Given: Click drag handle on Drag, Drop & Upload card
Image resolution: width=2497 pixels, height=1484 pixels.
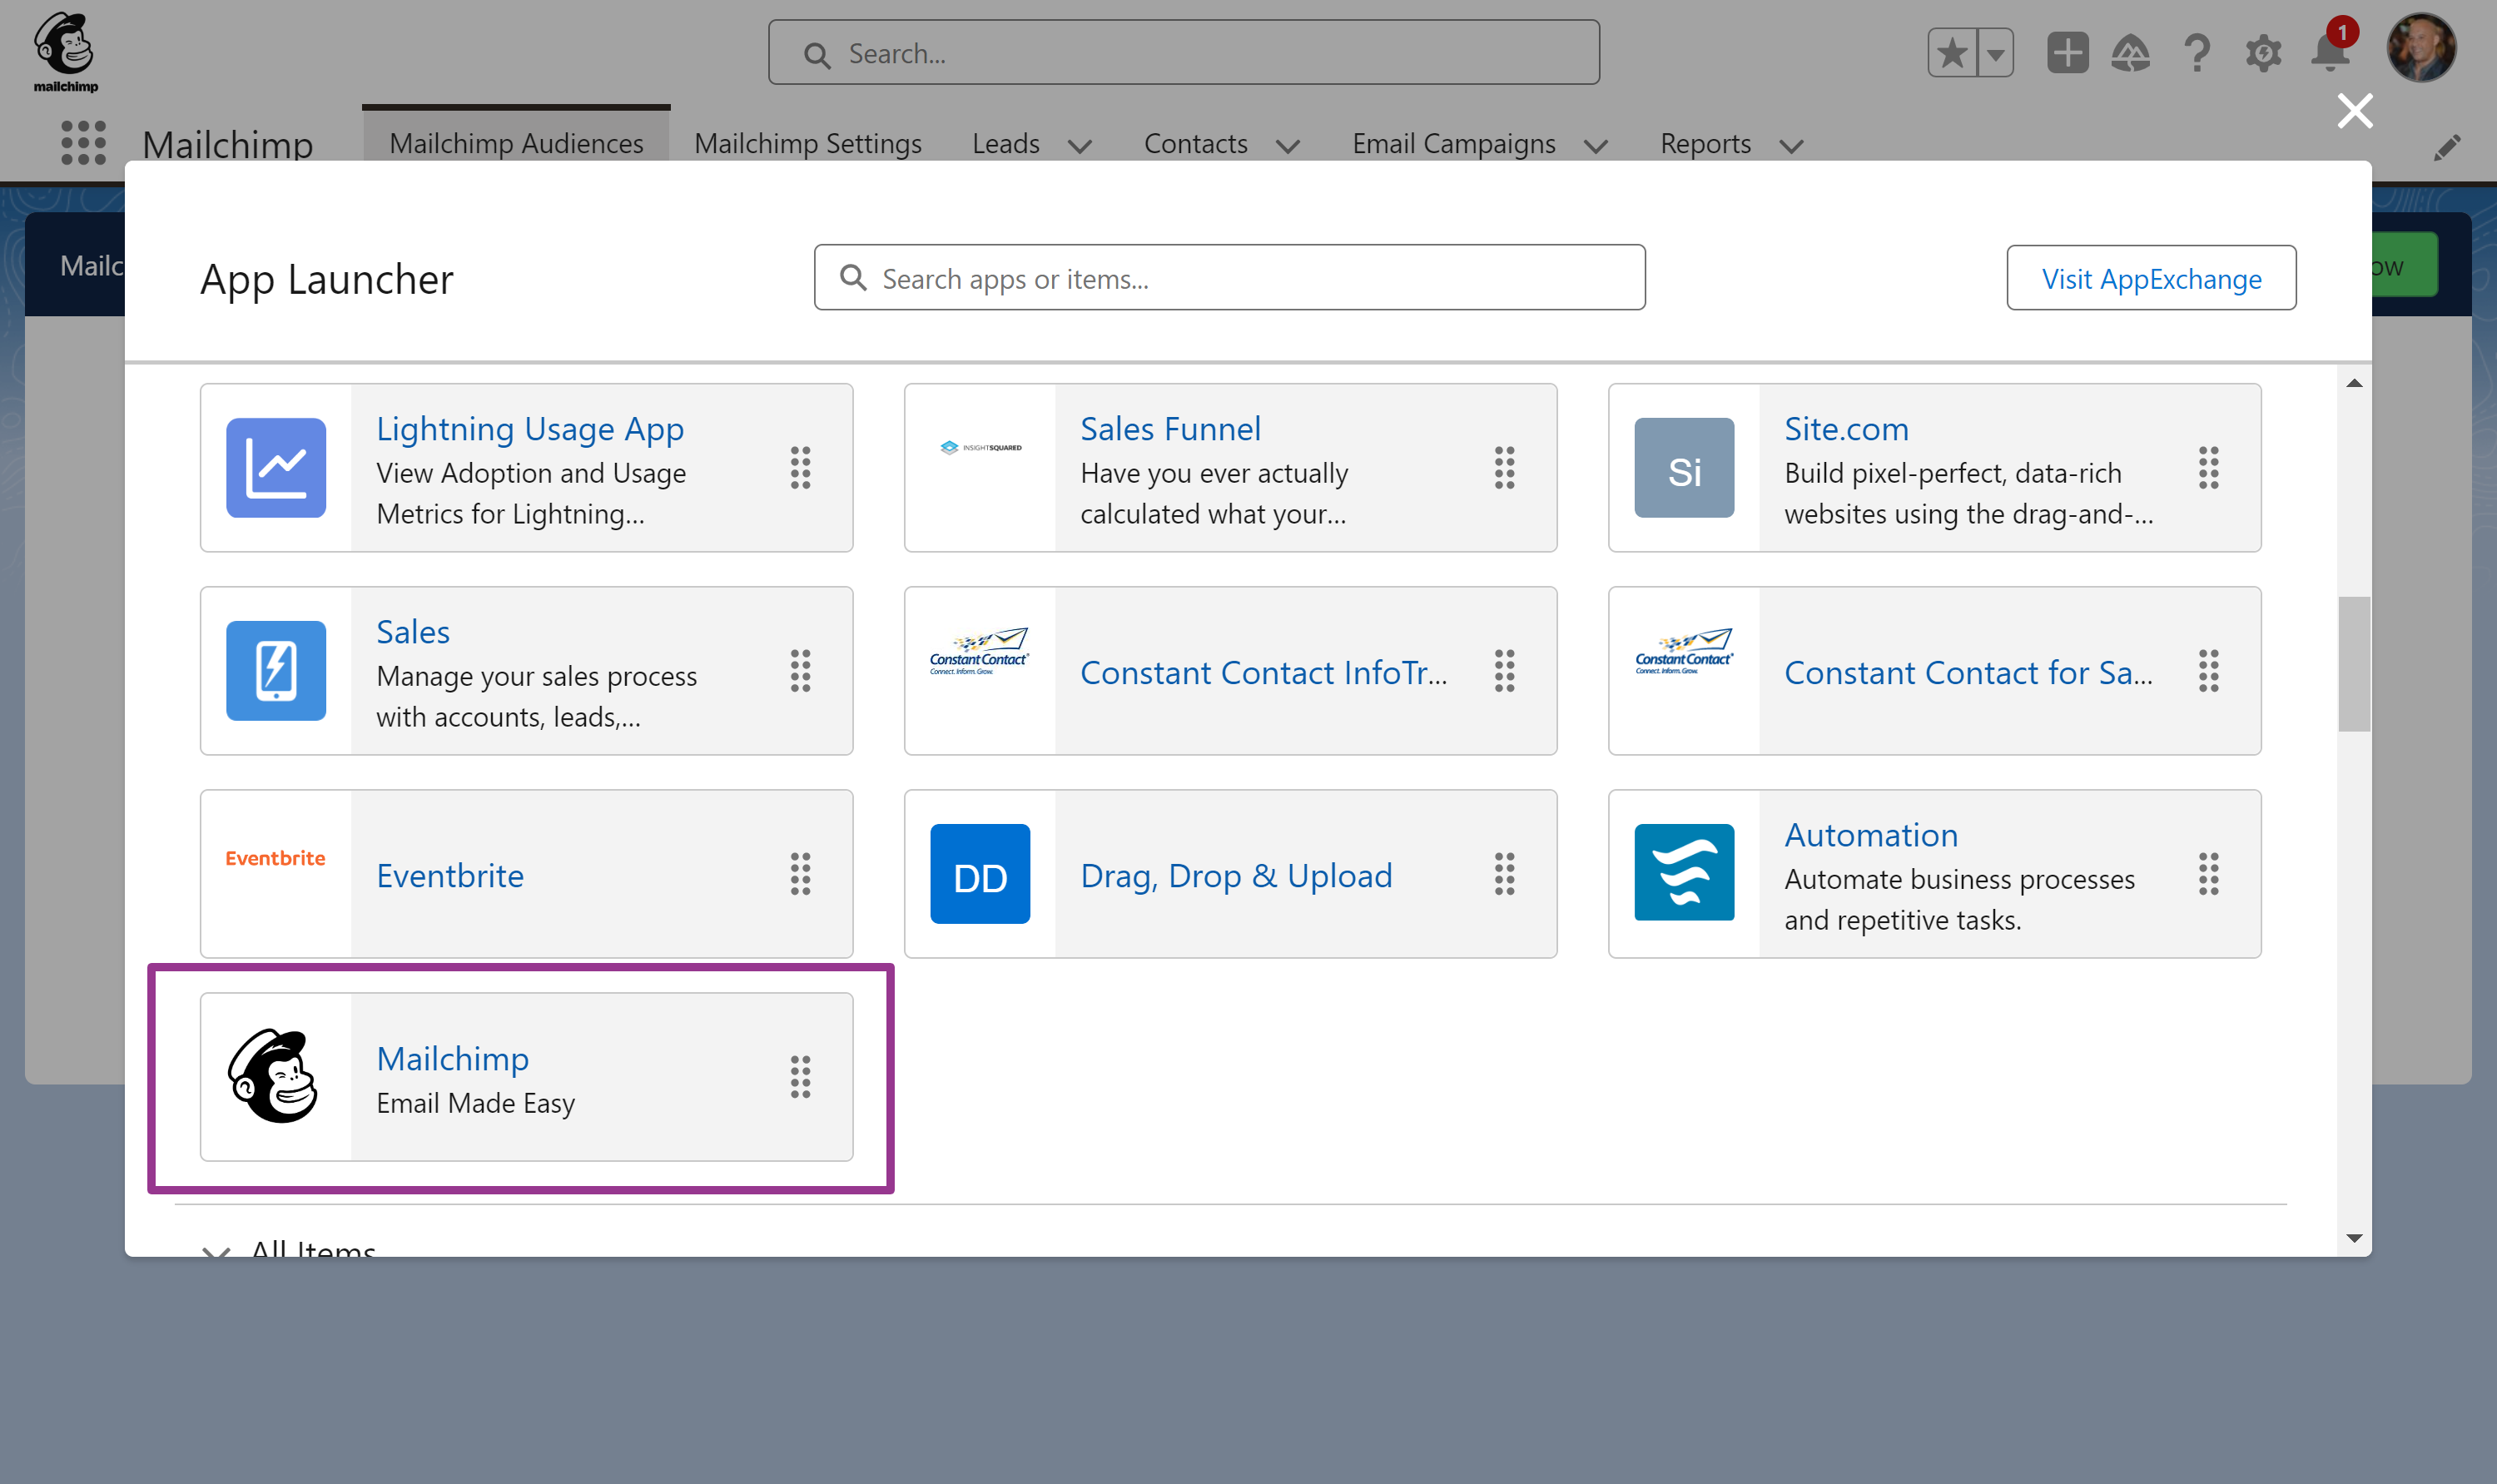Looking at the screenshot, I should click(1504, 874).
